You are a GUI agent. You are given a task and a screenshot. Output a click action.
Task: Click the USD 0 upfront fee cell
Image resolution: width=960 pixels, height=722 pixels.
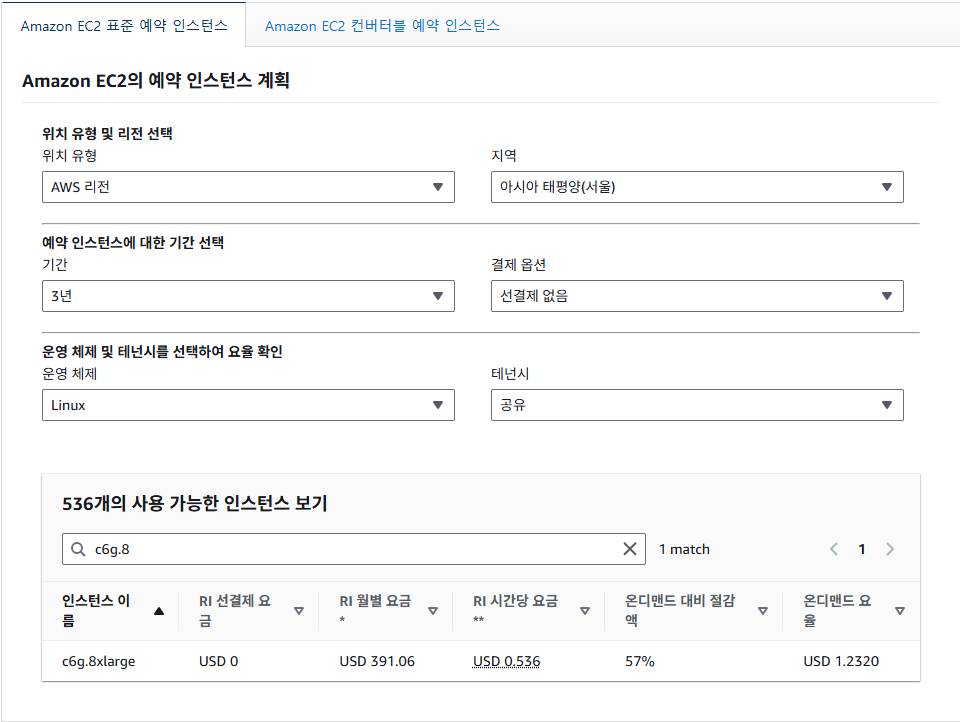(x=219, y=661)
